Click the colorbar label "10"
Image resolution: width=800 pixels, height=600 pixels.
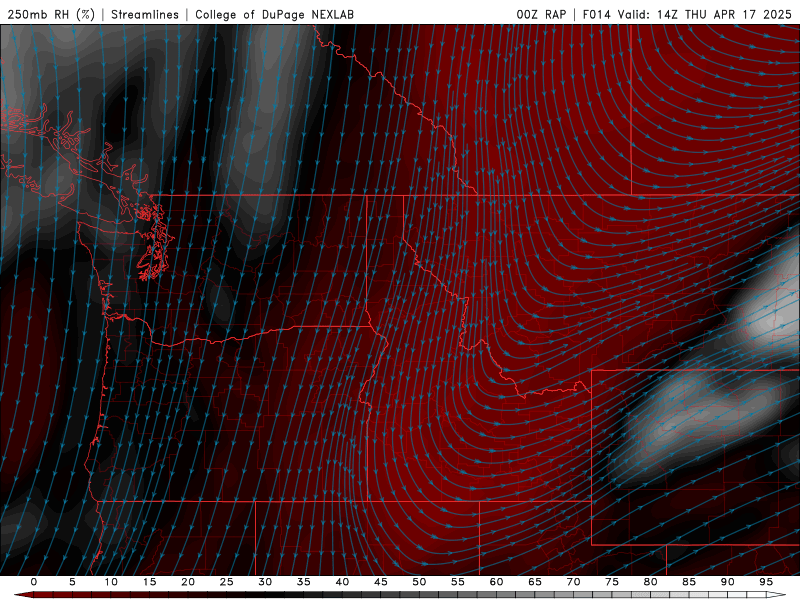[x=111, y=582]
